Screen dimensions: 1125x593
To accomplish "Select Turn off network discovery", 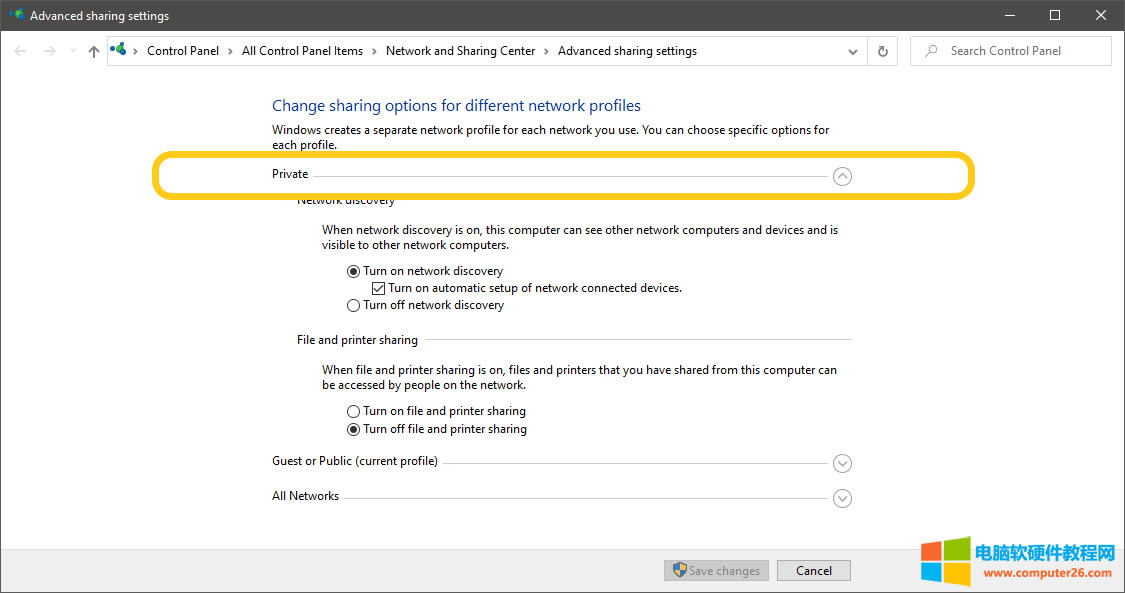I will [353, 306].
